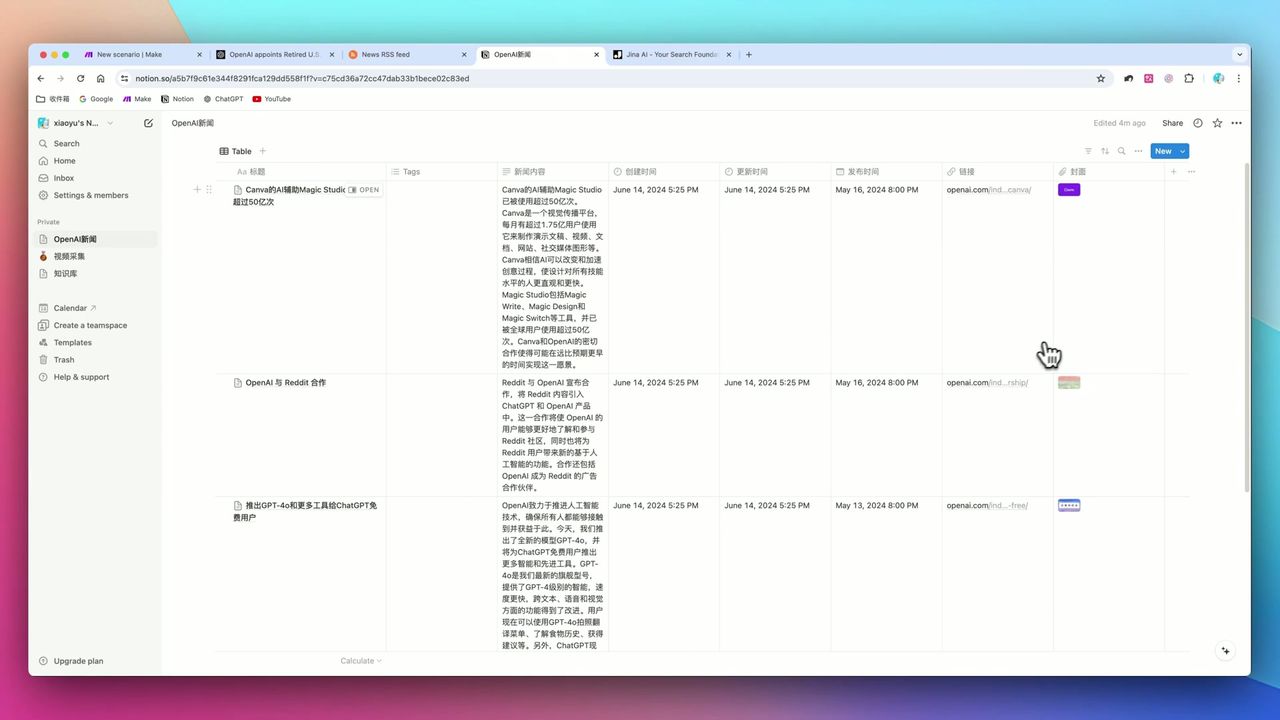This screenshot has height=720, width=1280.
Task: Click the clock icon next to Share
Action: 1198,123
